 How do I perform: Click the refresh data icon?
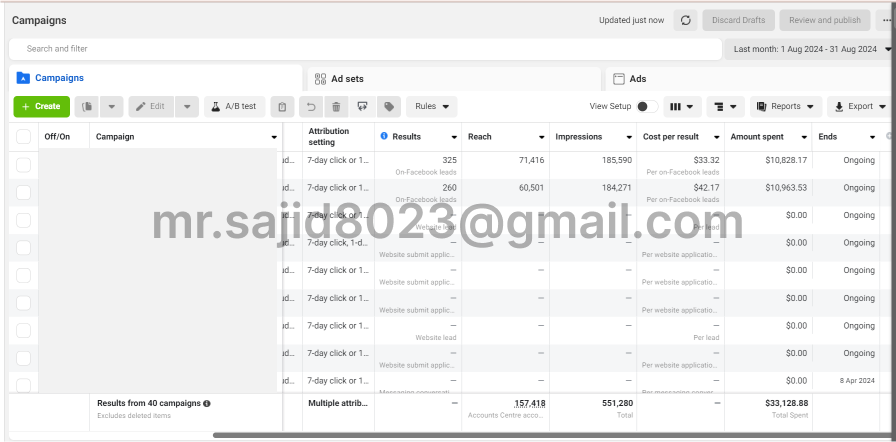[x=686, y=20]
